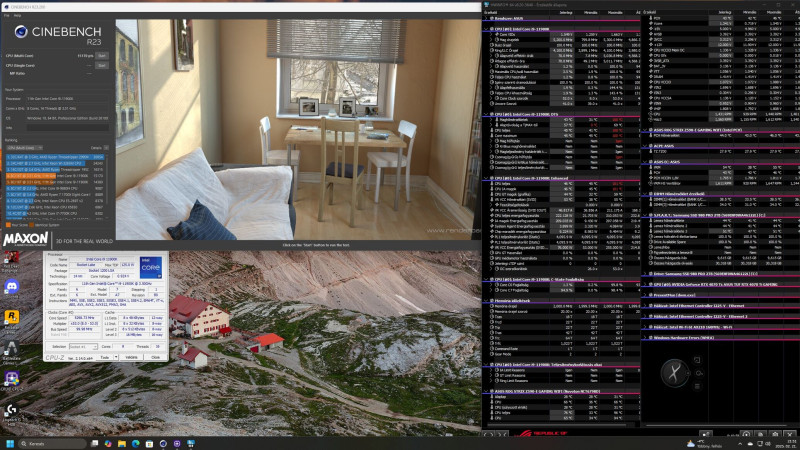800x450 pixels.
Task: Open the File menu in Cinebench
Action: coord(6,15)
